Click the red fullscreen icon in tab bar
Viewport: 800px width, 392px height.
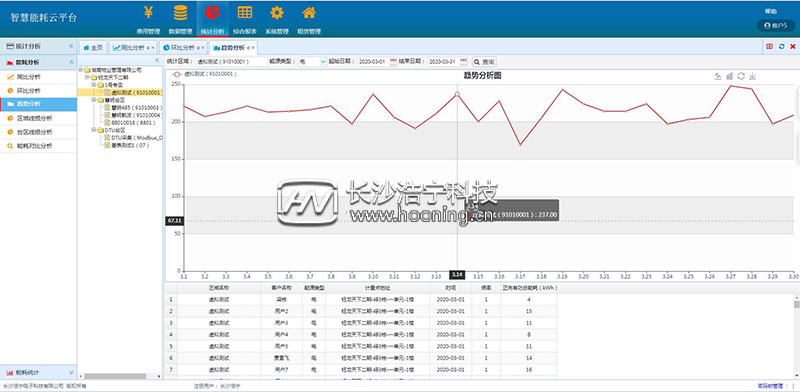[x=770, y=46]
